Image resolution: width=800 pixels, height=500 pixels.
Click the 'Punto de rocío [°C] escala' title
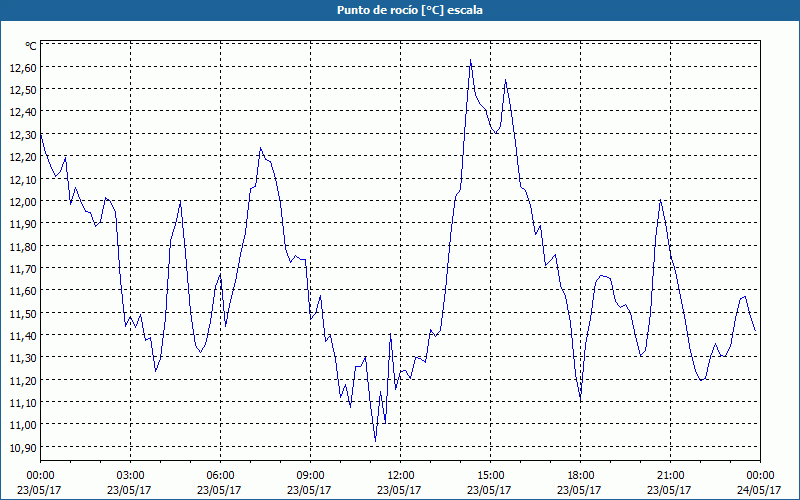pos(410,10)
